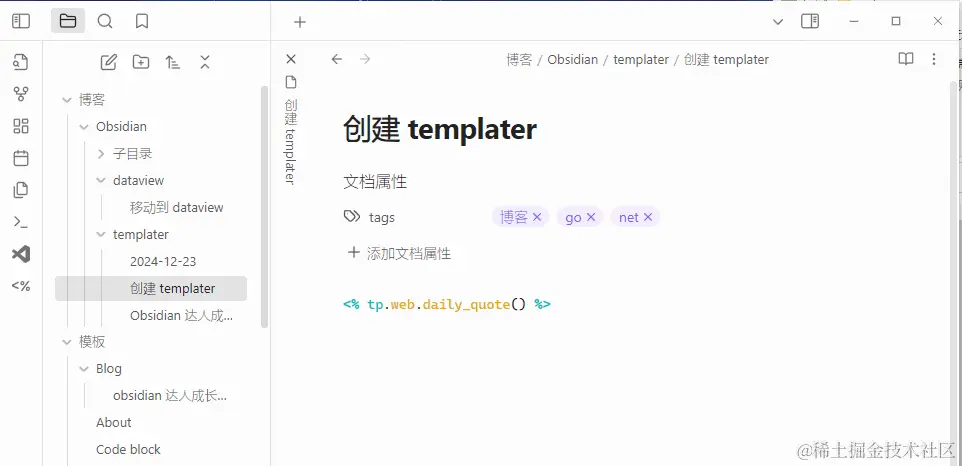Open the file explorer folder tab
This screenshot has height=466, width=962.
coord(67,21)
